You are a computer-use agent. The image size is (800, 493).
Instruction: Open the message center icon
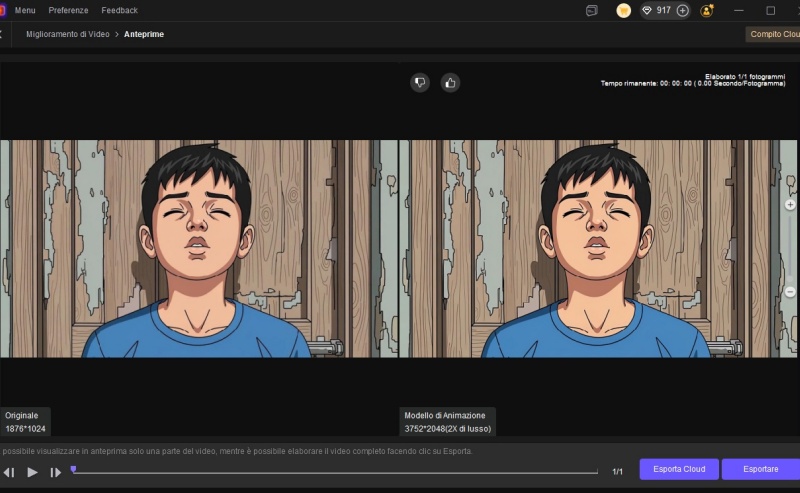[592, 10]
